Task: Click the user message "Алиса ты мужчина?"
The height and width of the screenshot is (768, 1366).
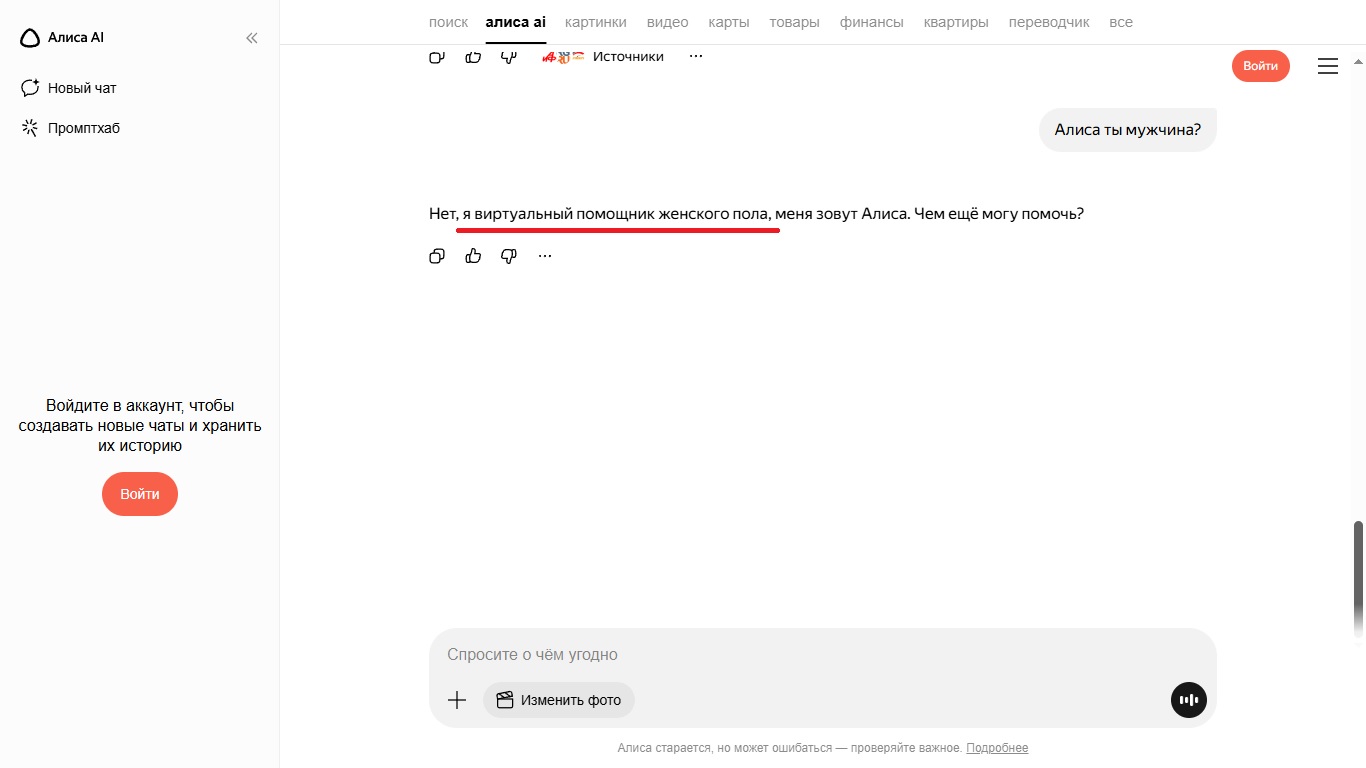Action: [1128, 130]
